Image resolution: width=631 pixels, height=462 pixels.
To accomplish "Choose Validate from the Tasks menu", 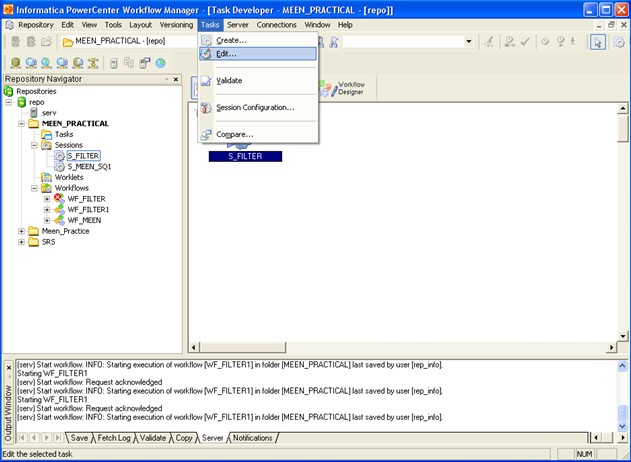I will [x=258, y=80].
